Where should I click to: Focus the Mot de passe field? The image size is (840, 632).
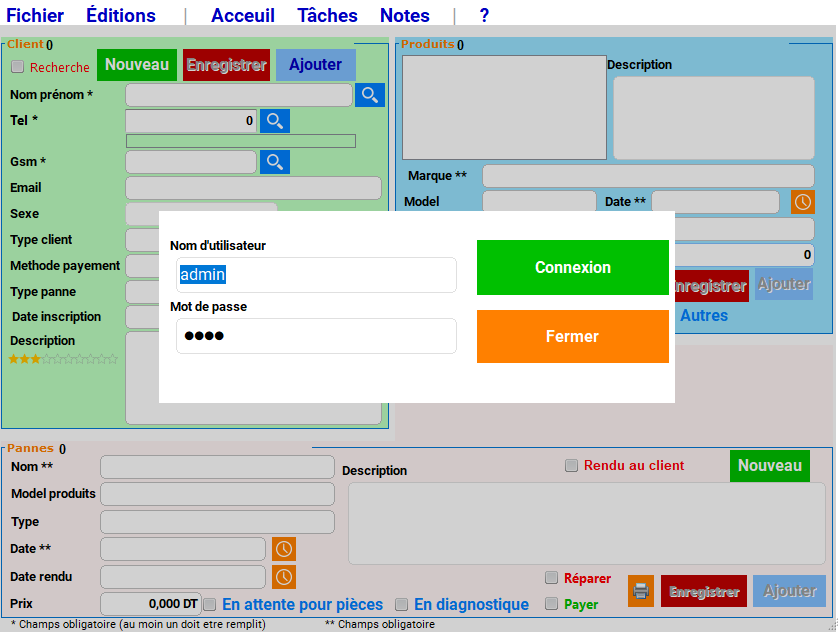(x=316, y=336)
